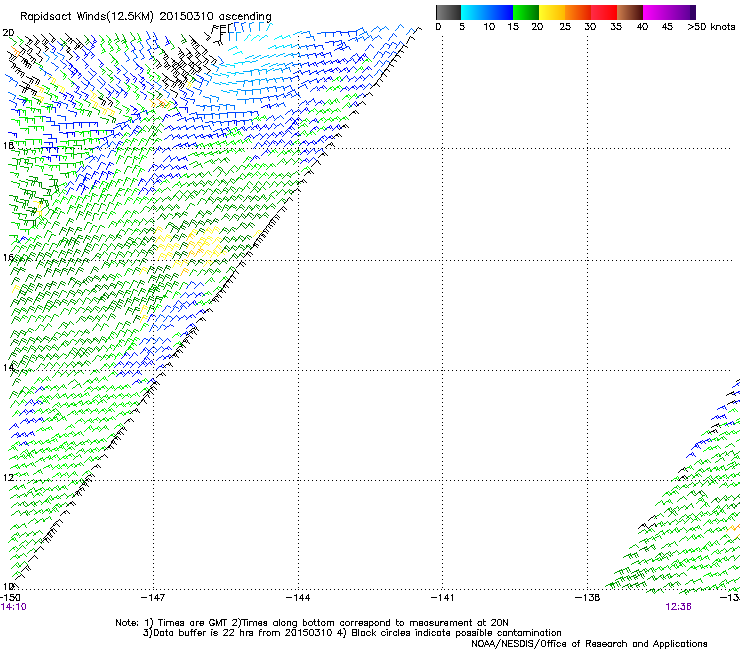
Task: Click the 16 latitude axis label
Action: click(x=8, y=258)
